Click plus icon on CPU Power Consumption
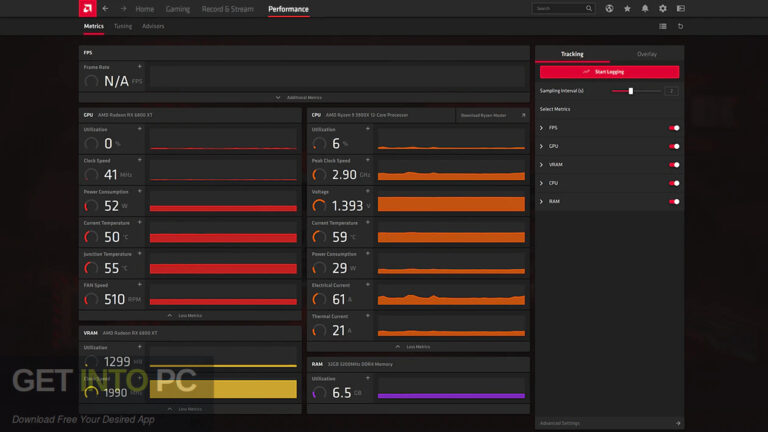Viewport: 768px width, 432px height. [368, 253]
